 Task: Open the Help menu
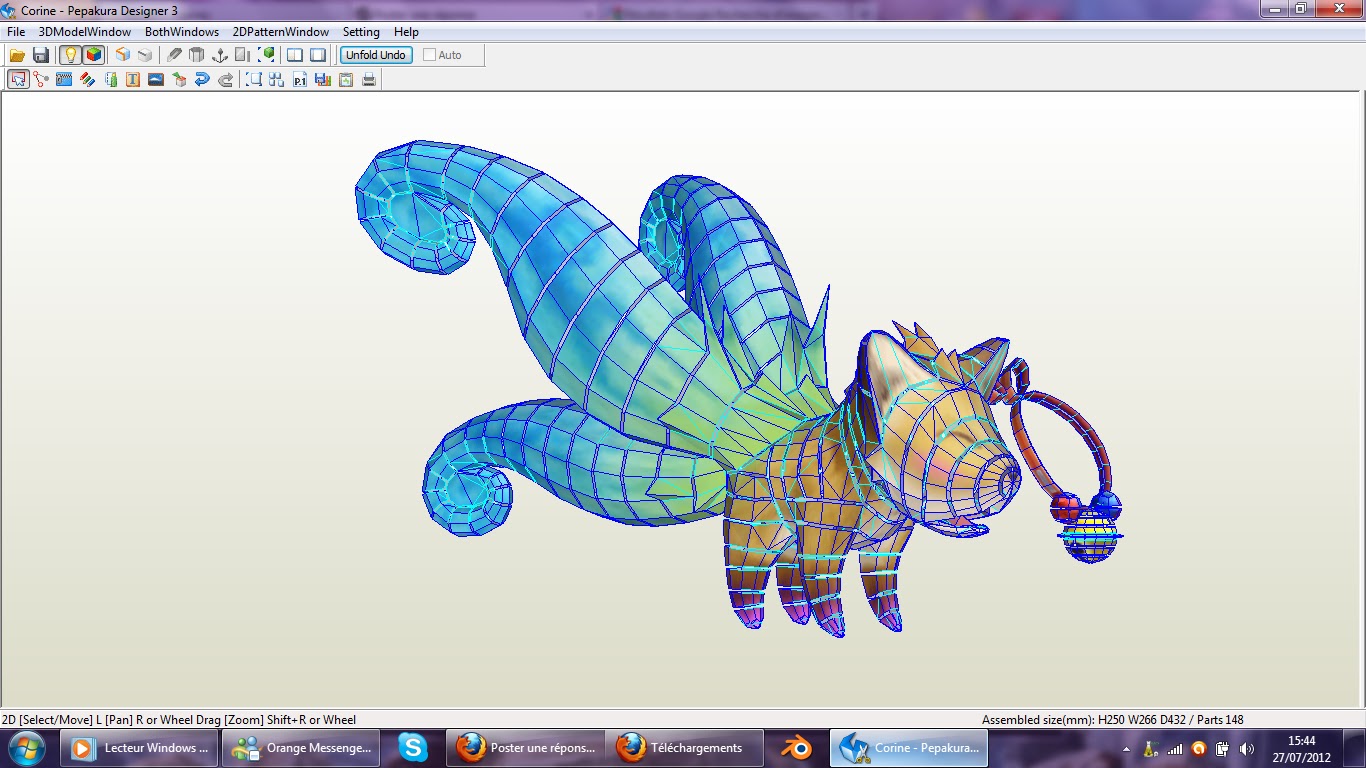(x=407, y=32)
